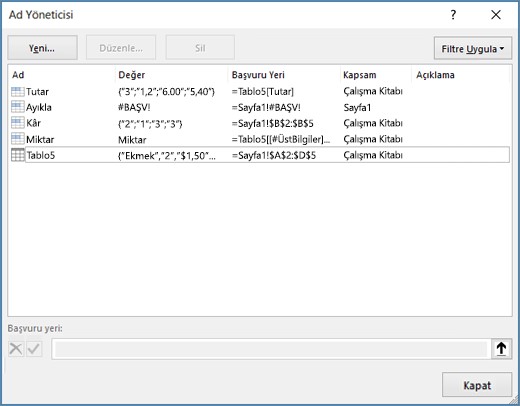Click the Tablo5 table icon

pos(18,155)
